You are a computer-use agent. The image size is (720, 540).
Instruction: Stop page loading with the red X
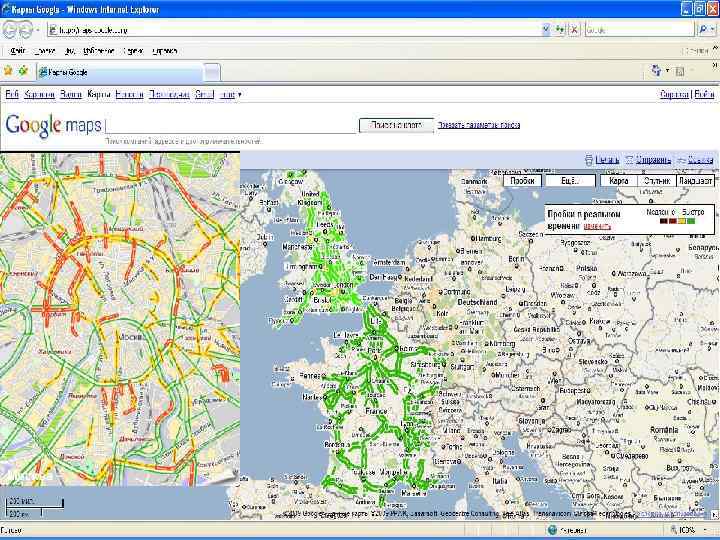tap(574, 30)
